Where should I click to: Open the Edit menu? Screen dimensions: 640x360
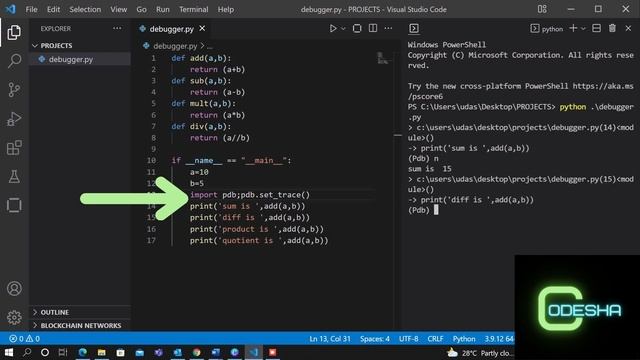tap(53, 9)
